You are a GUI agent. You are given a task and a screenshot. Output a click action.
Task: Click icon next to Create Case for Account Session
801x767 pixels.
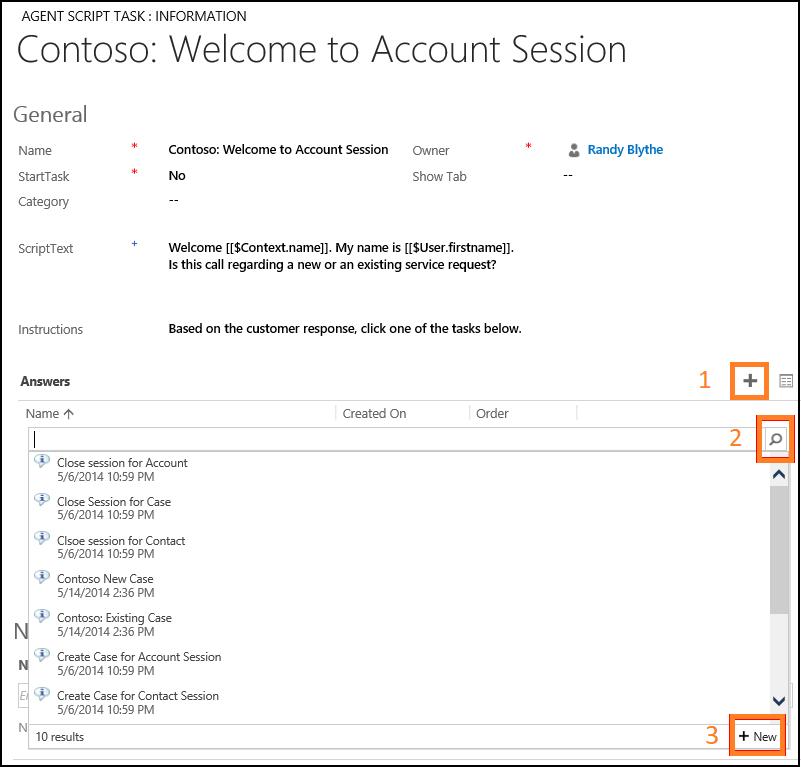[42, 655]
